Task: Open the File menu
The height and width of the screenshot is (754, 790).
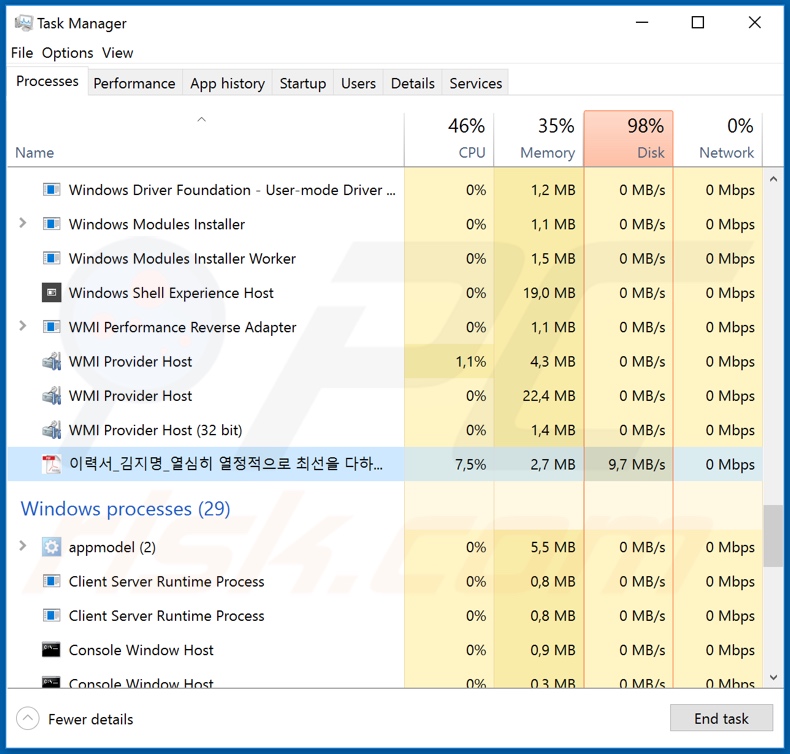Action: [x=22, y=53]
